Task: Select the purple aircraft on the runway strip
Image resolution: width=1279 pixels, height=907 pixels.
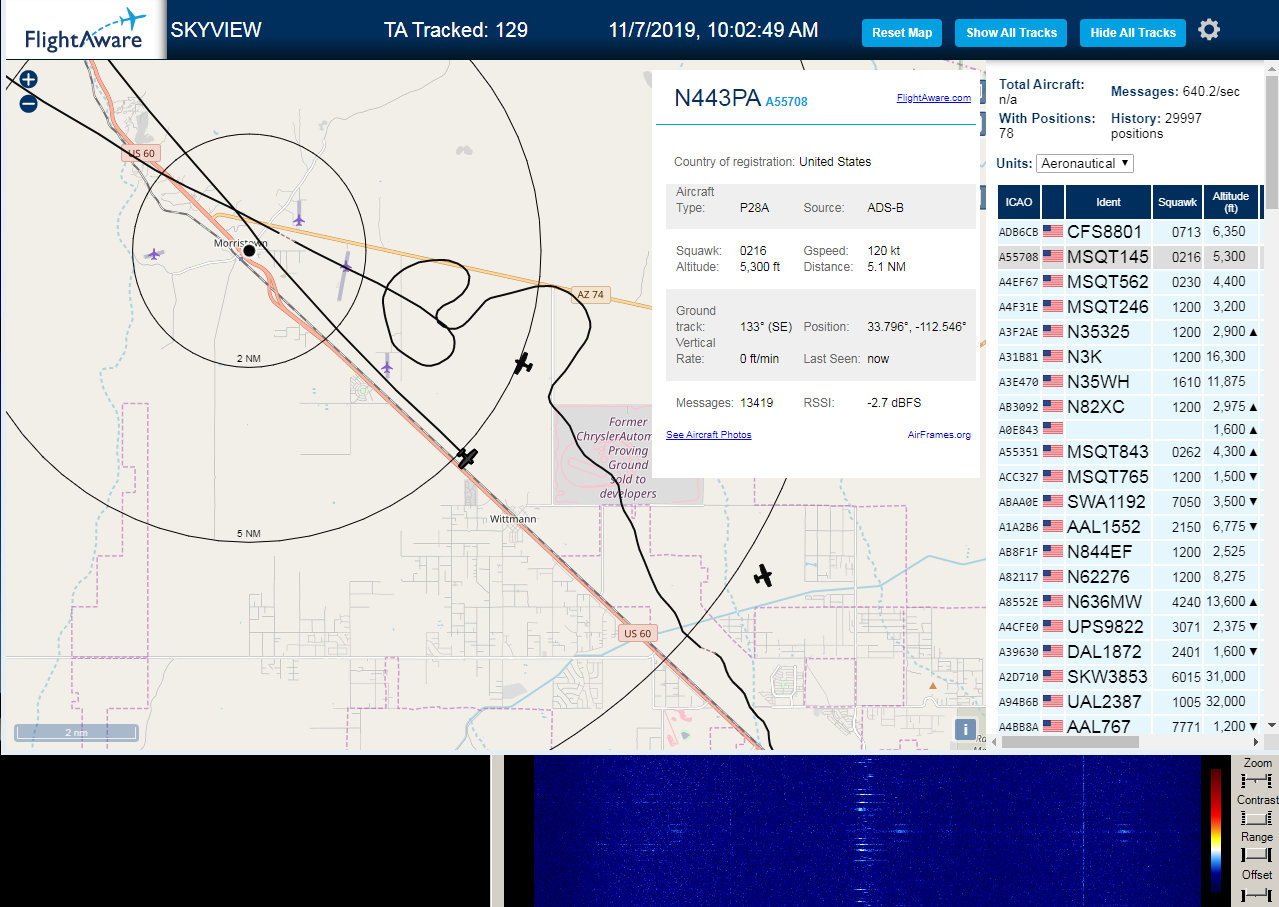Action: click(346, 265)
